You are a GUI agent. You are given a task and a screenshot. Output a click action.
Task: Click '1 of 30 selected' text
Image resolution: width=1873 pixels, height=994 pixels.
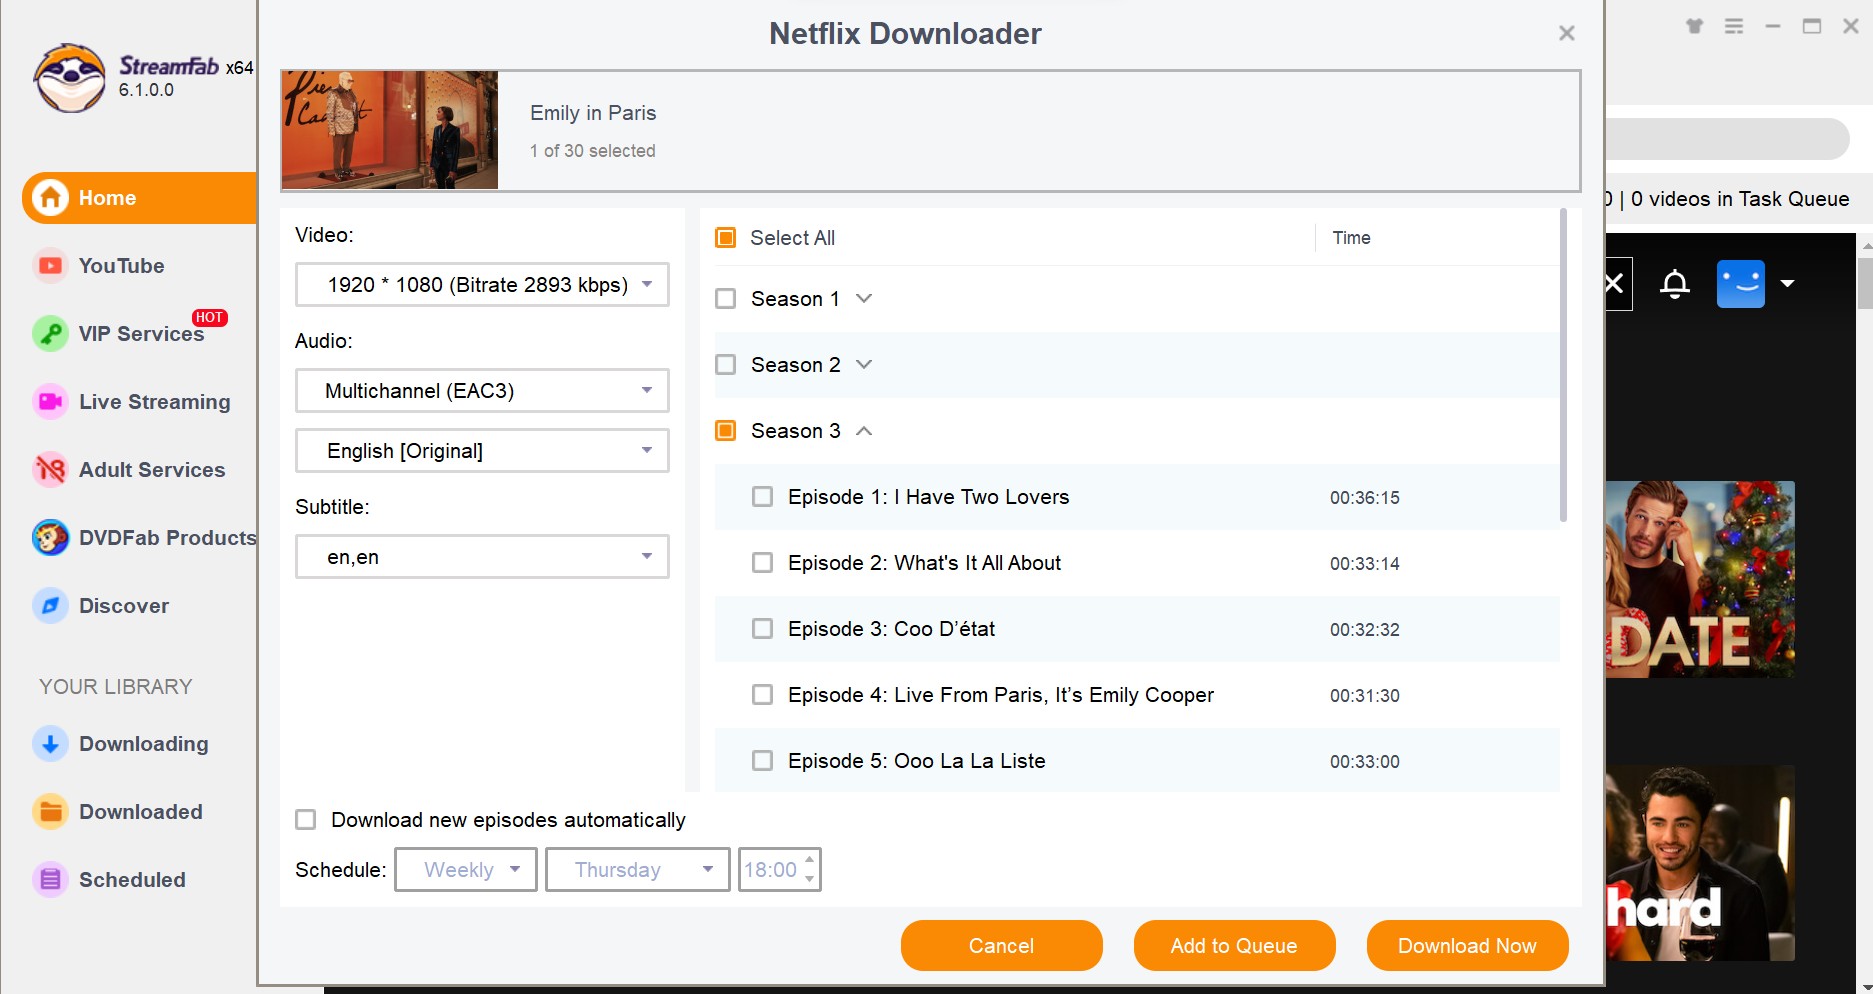593,151
